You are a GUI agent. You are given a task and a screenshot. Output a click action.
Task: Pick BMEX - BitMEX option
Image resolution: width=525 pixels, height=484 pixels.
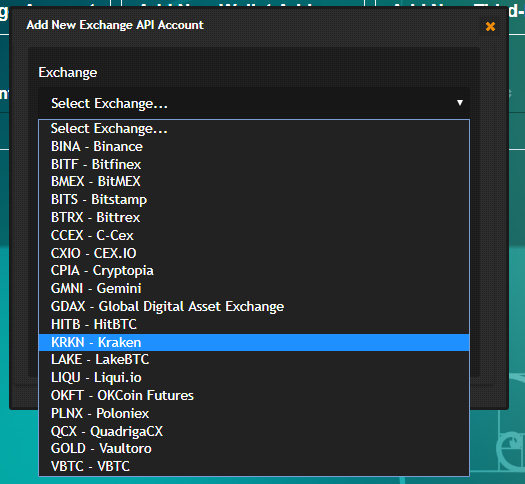coord(254,182)
